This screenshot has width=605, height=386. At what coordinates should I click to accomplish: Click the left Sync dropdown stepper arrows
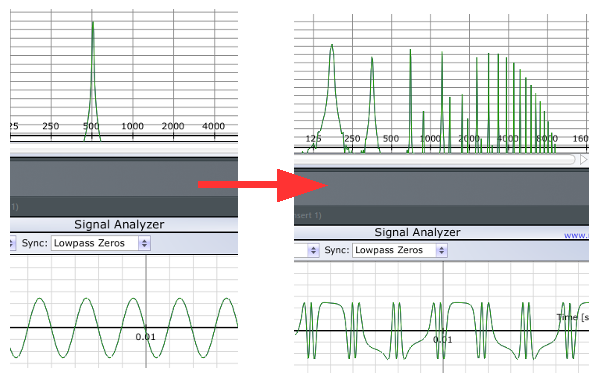(x=144, y=243)
